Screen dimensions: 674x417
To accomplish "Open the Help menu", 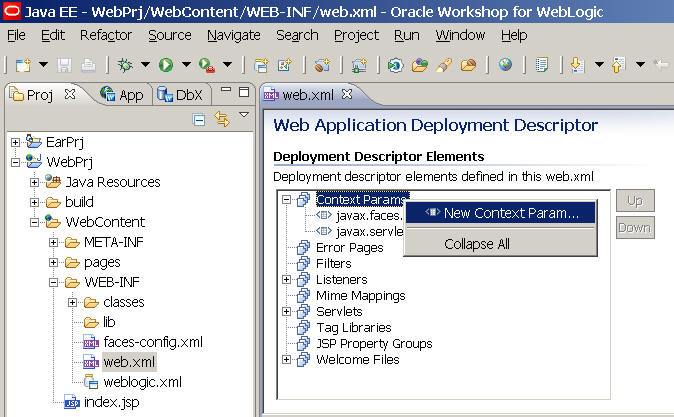I will tap(514, 35).
